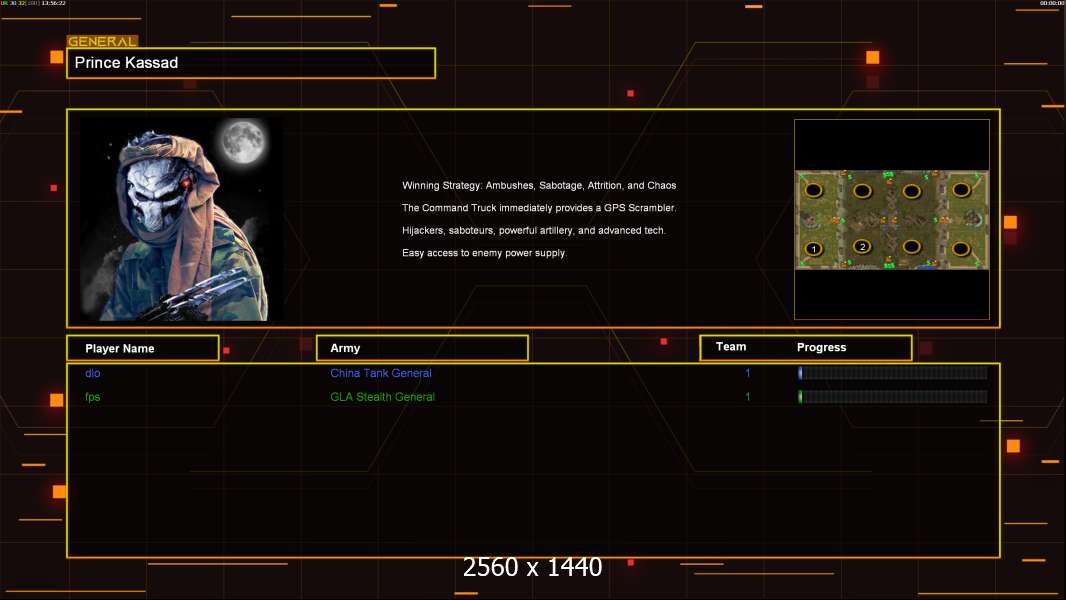Click the 00:00:00 game timer

[x=1052, y=3]
